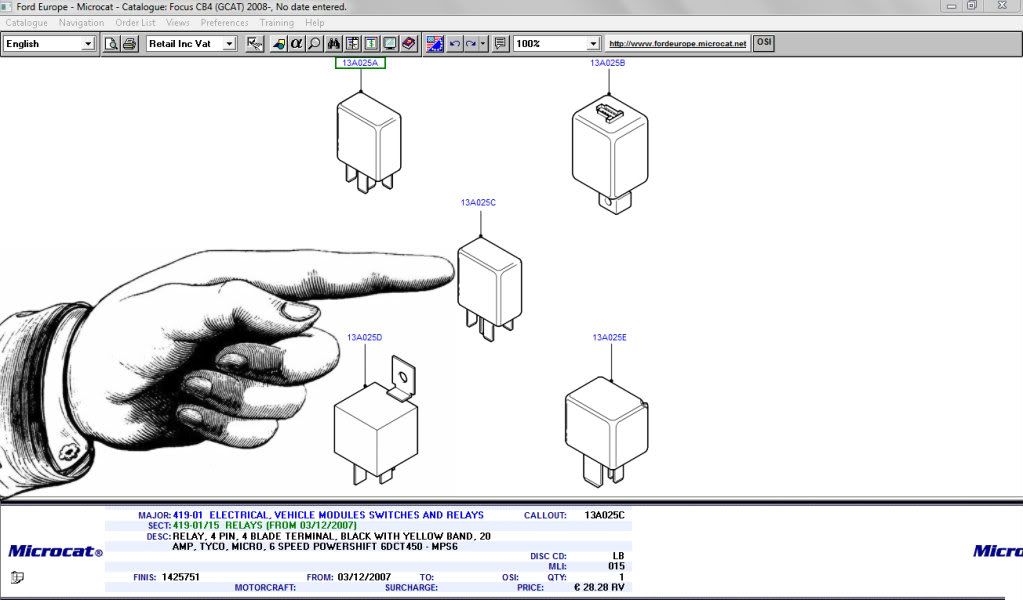
Task: Click the printer icon in the toolbar
Action: pyautogui.click(x=130, y=44)
